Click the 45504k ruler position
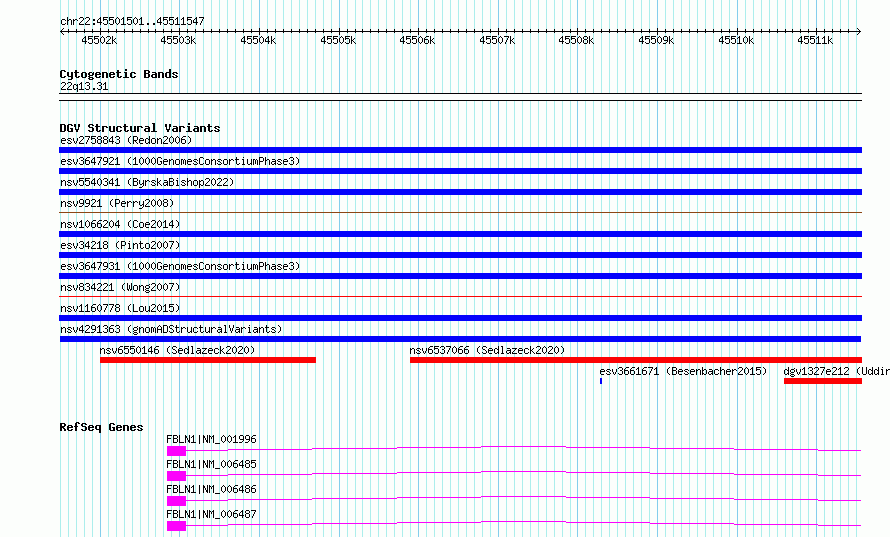 click(x=258, y=40)
